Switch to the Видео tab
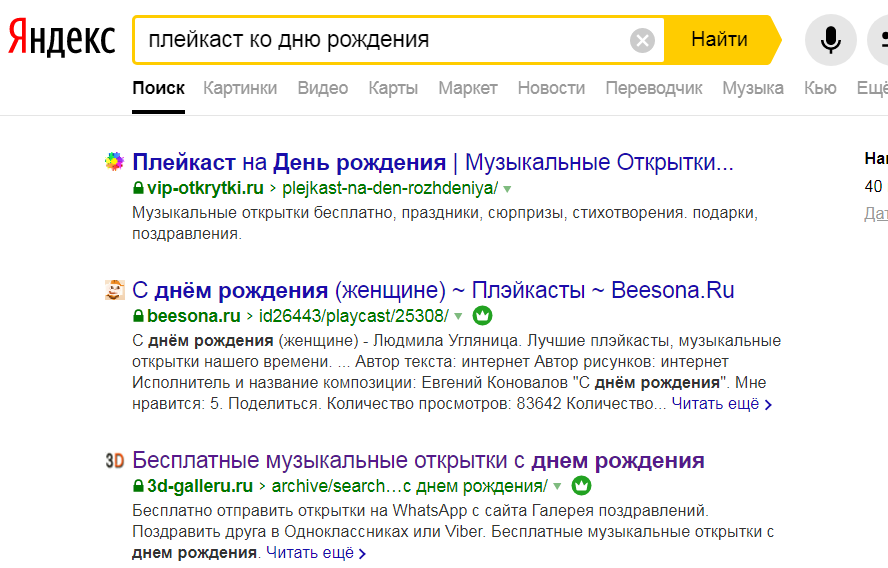Image resolution: width=888 pixels, height=568 pixels. coord(323,88)
